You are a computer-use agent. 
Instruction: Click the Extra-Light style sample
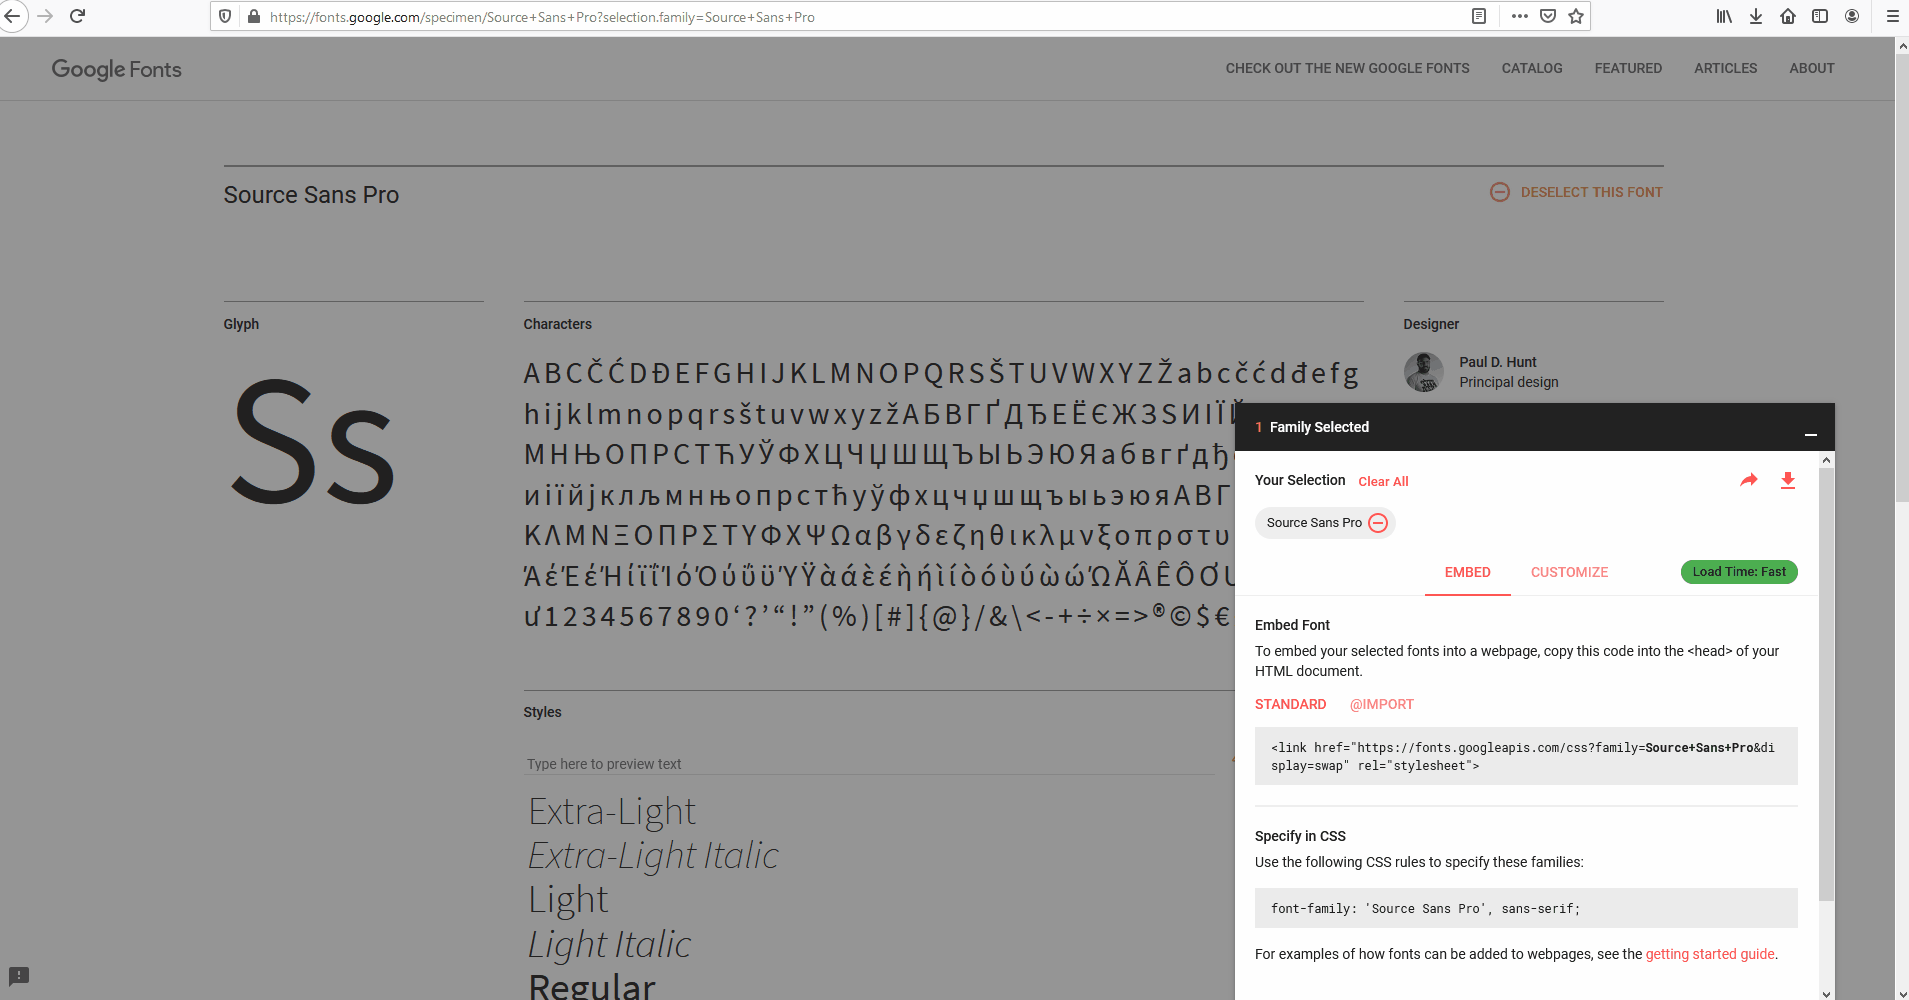[x=612, y=811]
